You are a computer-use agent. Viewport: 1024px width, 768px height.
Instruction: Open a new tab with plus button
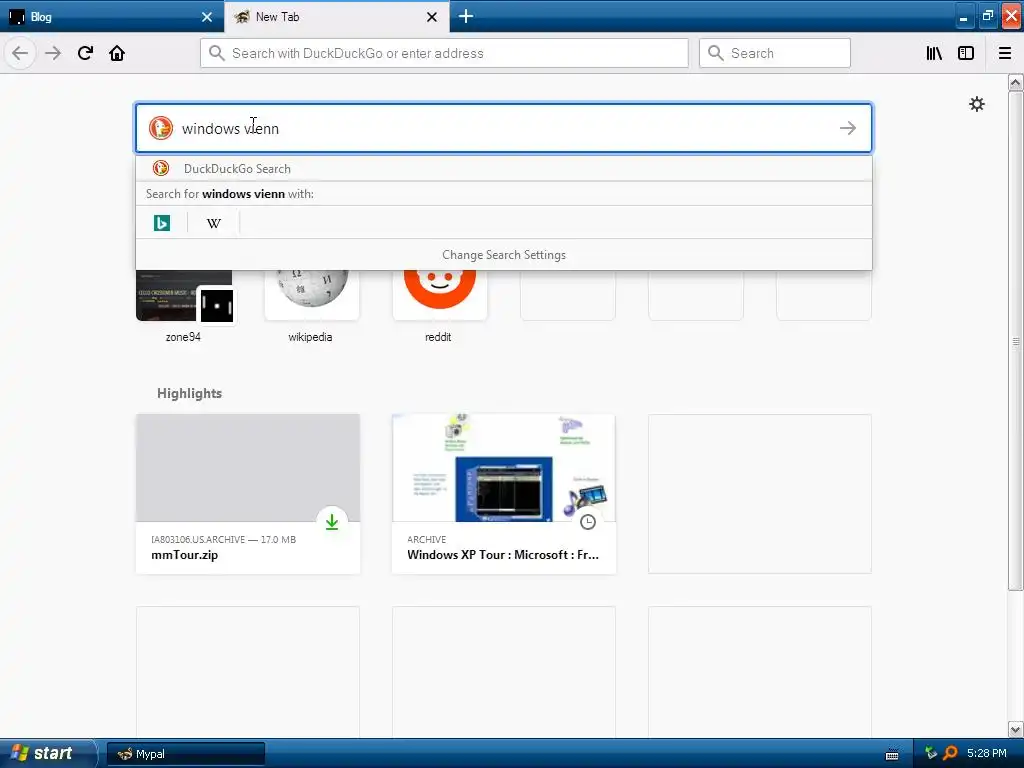pos(466,16)
